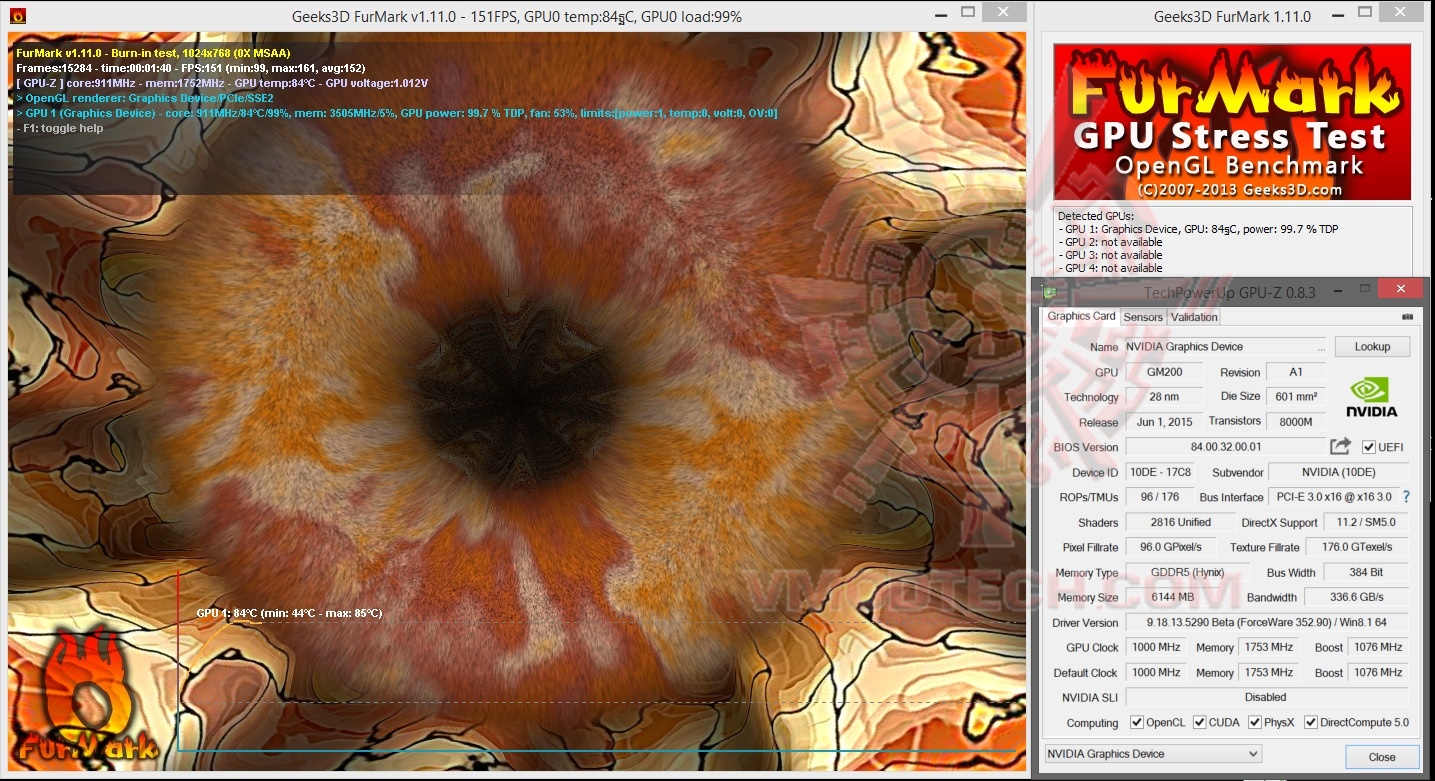
Task: Click the Bus Interface value PCI-E 3.0 x16
Action: (x=1334, y=497)
